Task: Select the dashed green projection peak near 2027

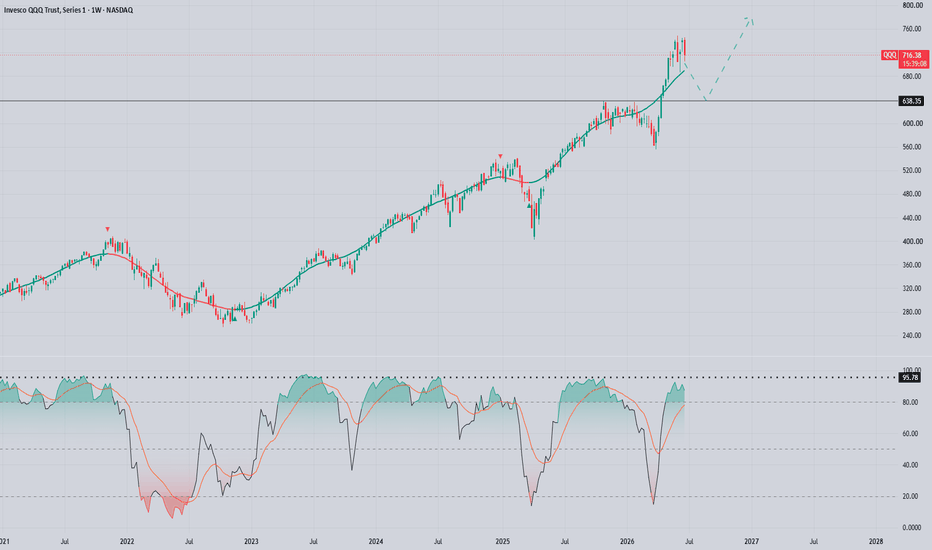Action: [750, 18]
